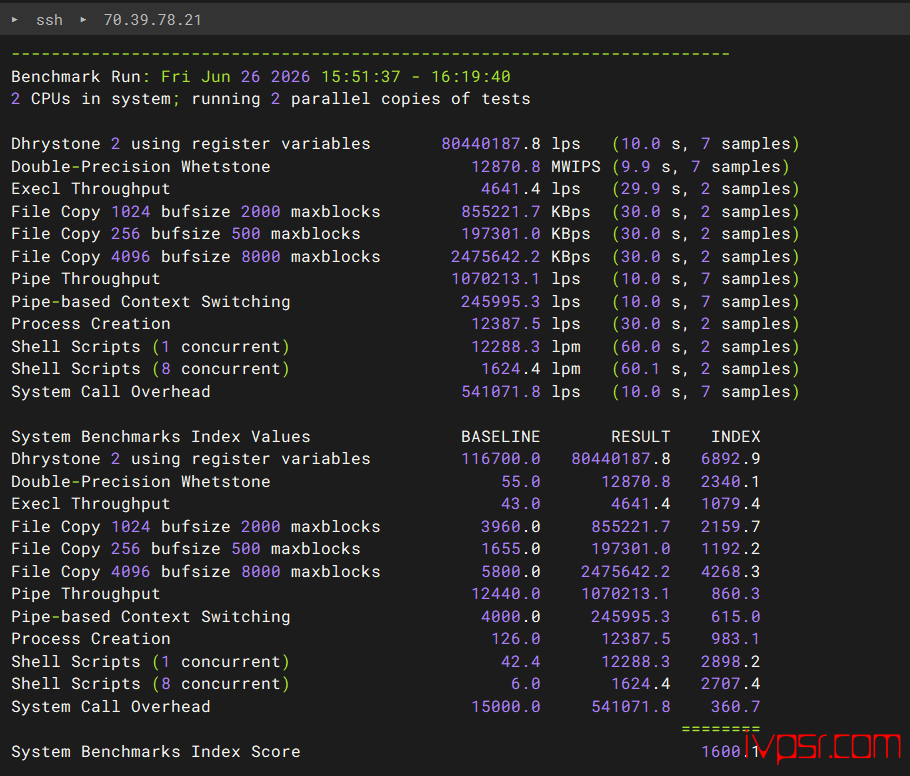
Task: Click the baseline value 55.0
Action: [521, 482]
